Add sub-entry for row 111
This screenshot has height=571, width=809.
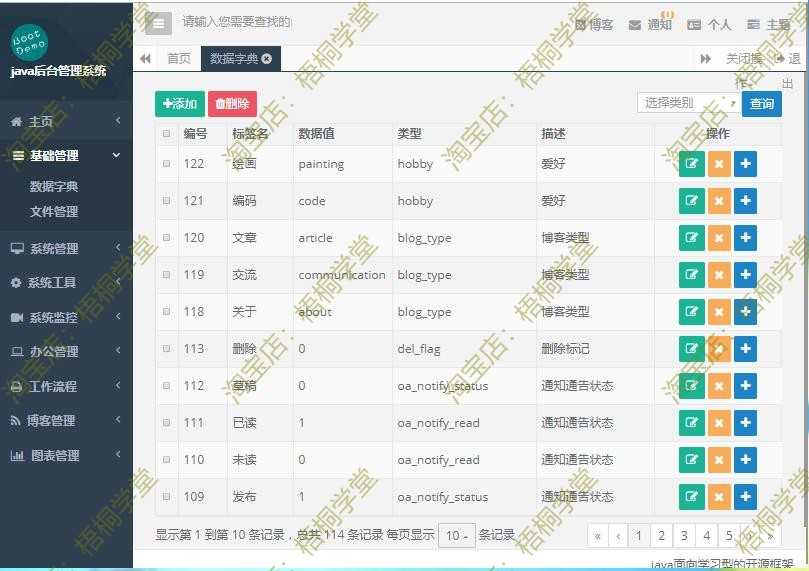point(745,423)
